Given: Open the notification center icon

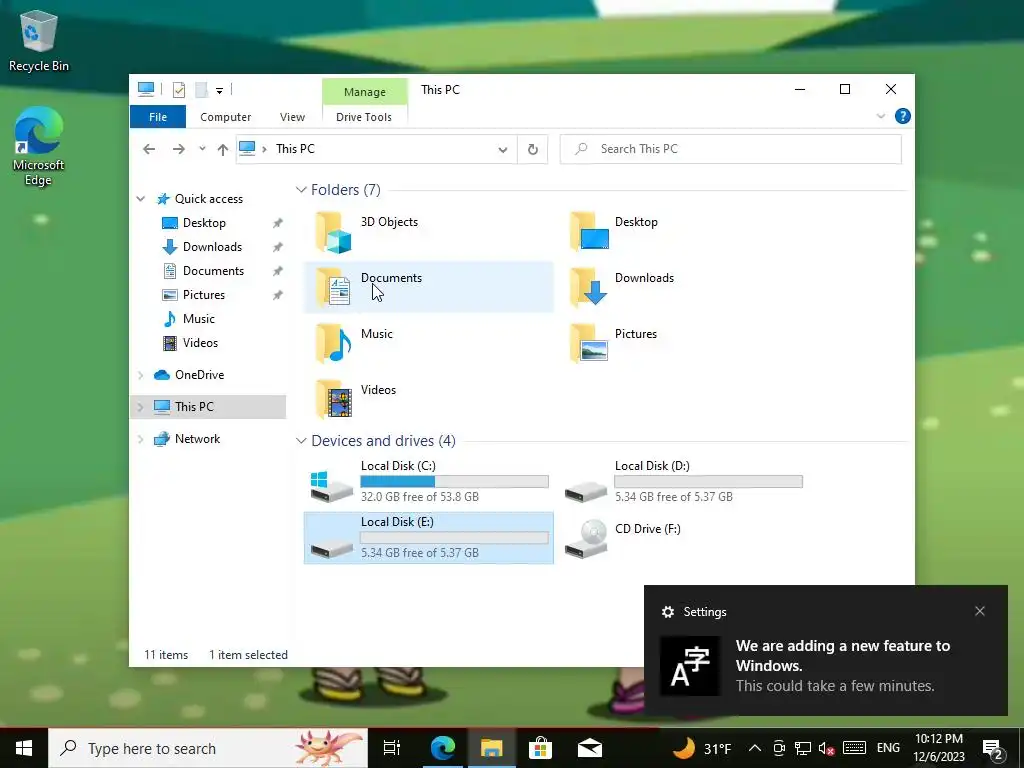Looking at the screenshot, I should pyautogui.click(x=993, y=749).
